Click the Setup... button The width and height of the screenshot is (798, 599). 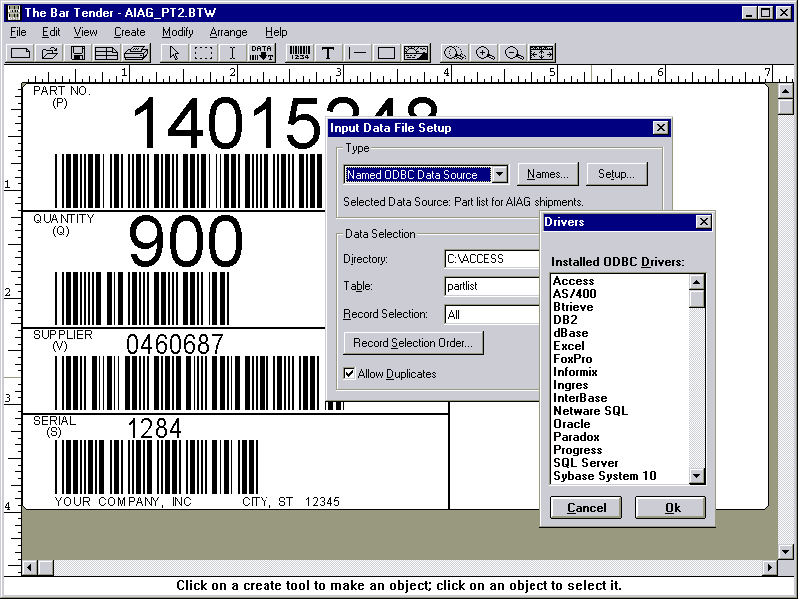coord(616,174)
